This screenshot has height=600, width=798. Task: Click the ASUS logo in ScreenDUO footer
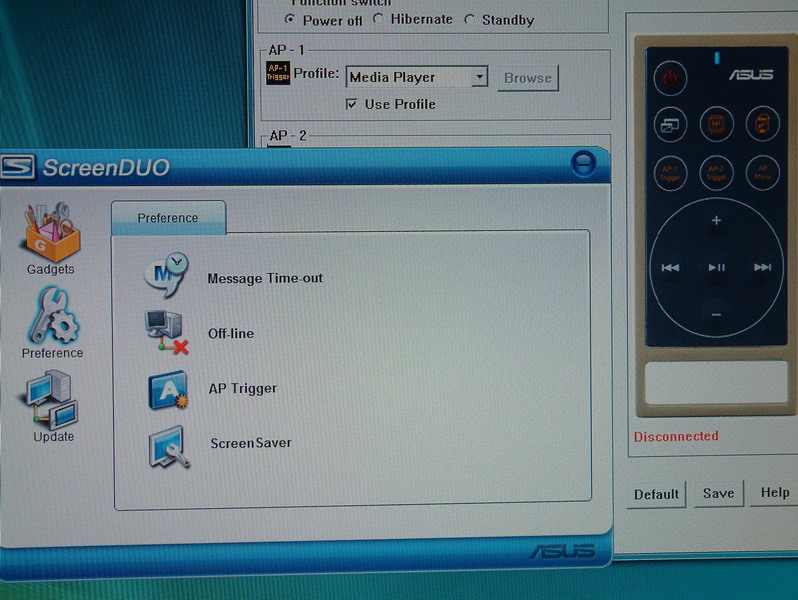563,551
